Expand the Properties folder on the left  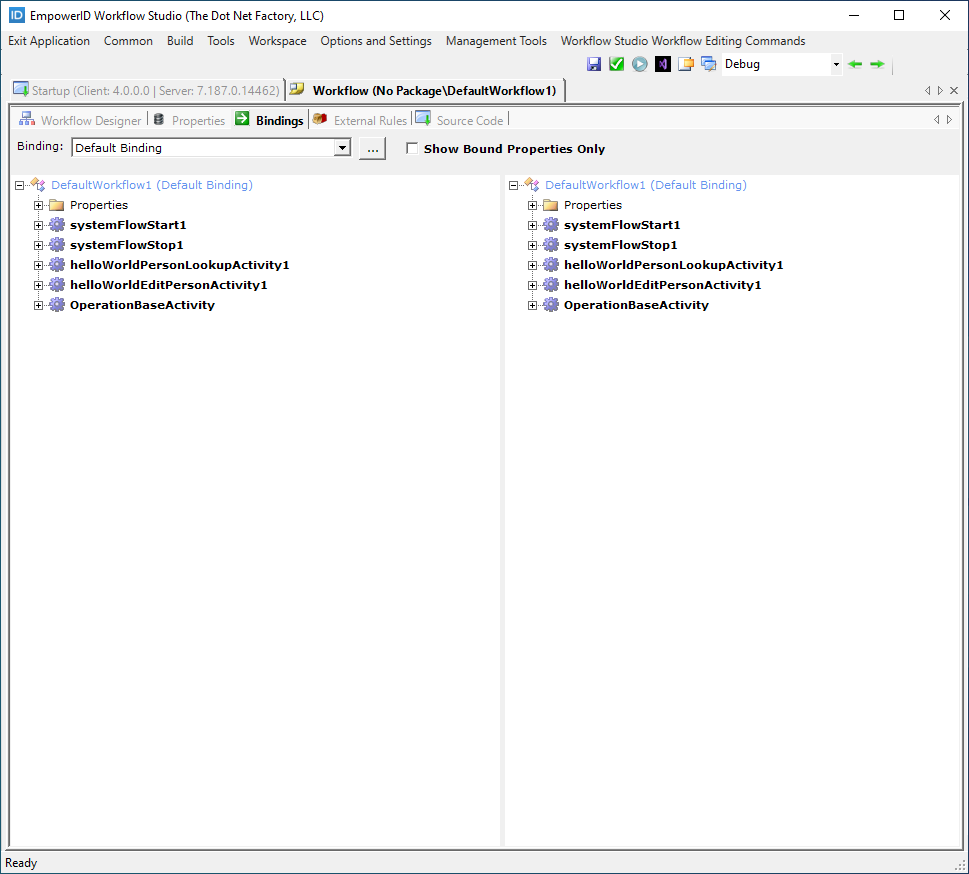coord(37,204)
